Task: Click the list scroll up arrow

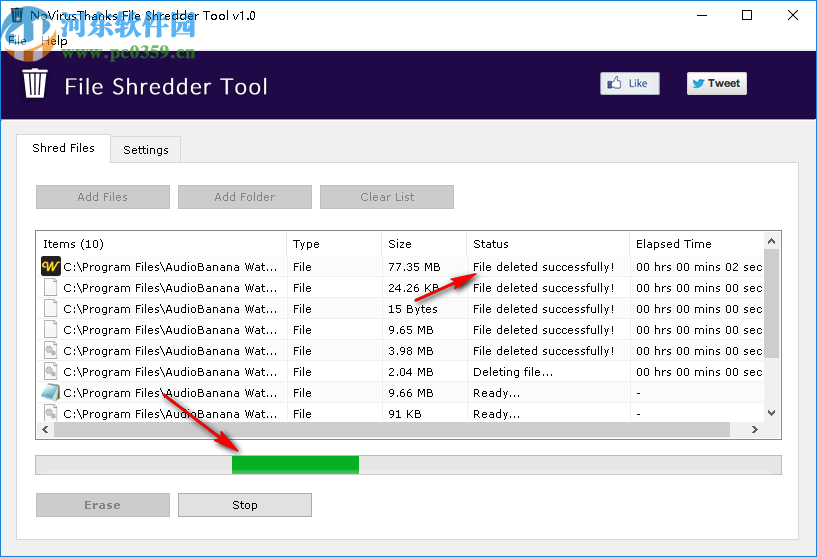Action: pos(772,241)
